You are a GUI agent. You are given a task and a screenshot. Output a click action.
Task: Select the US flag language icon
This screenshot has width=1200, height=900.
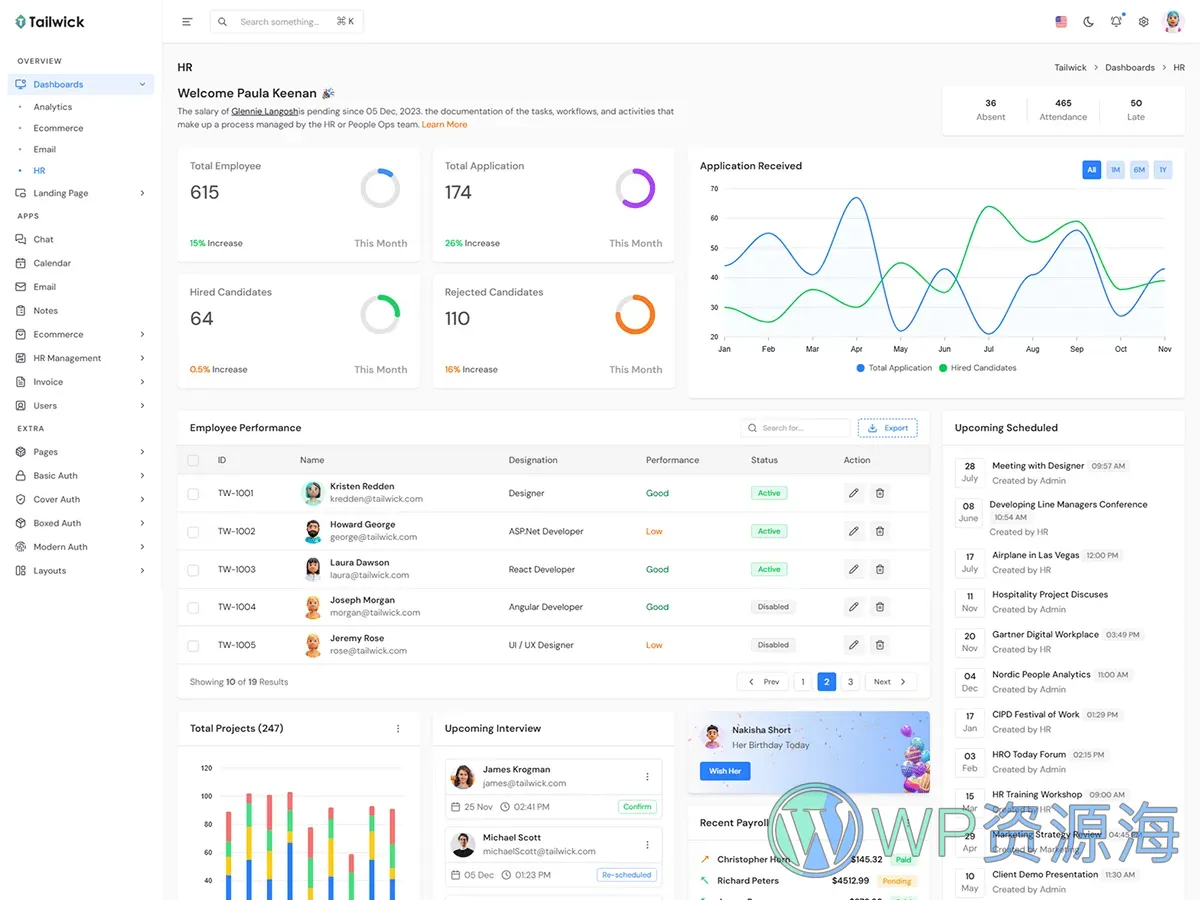[x=1061, y=22]
